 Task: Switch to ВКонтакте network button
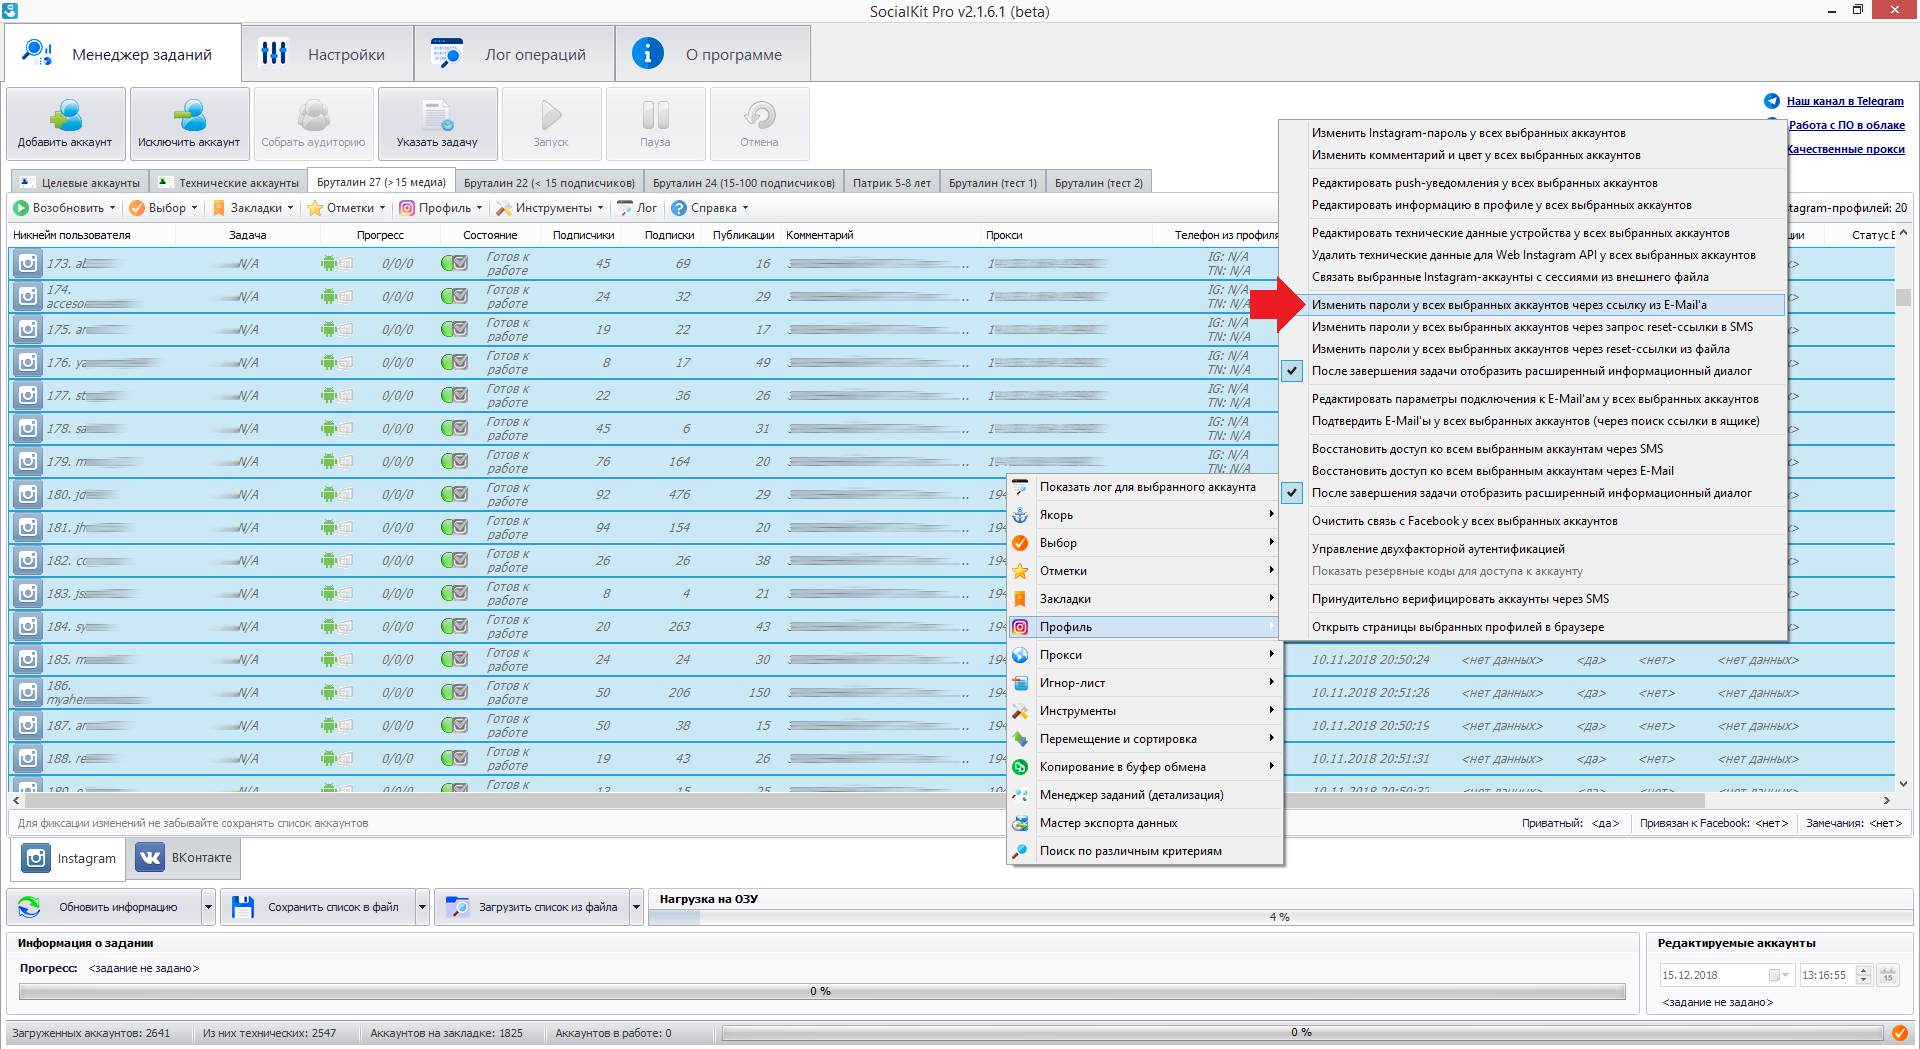tap(184, 858)
